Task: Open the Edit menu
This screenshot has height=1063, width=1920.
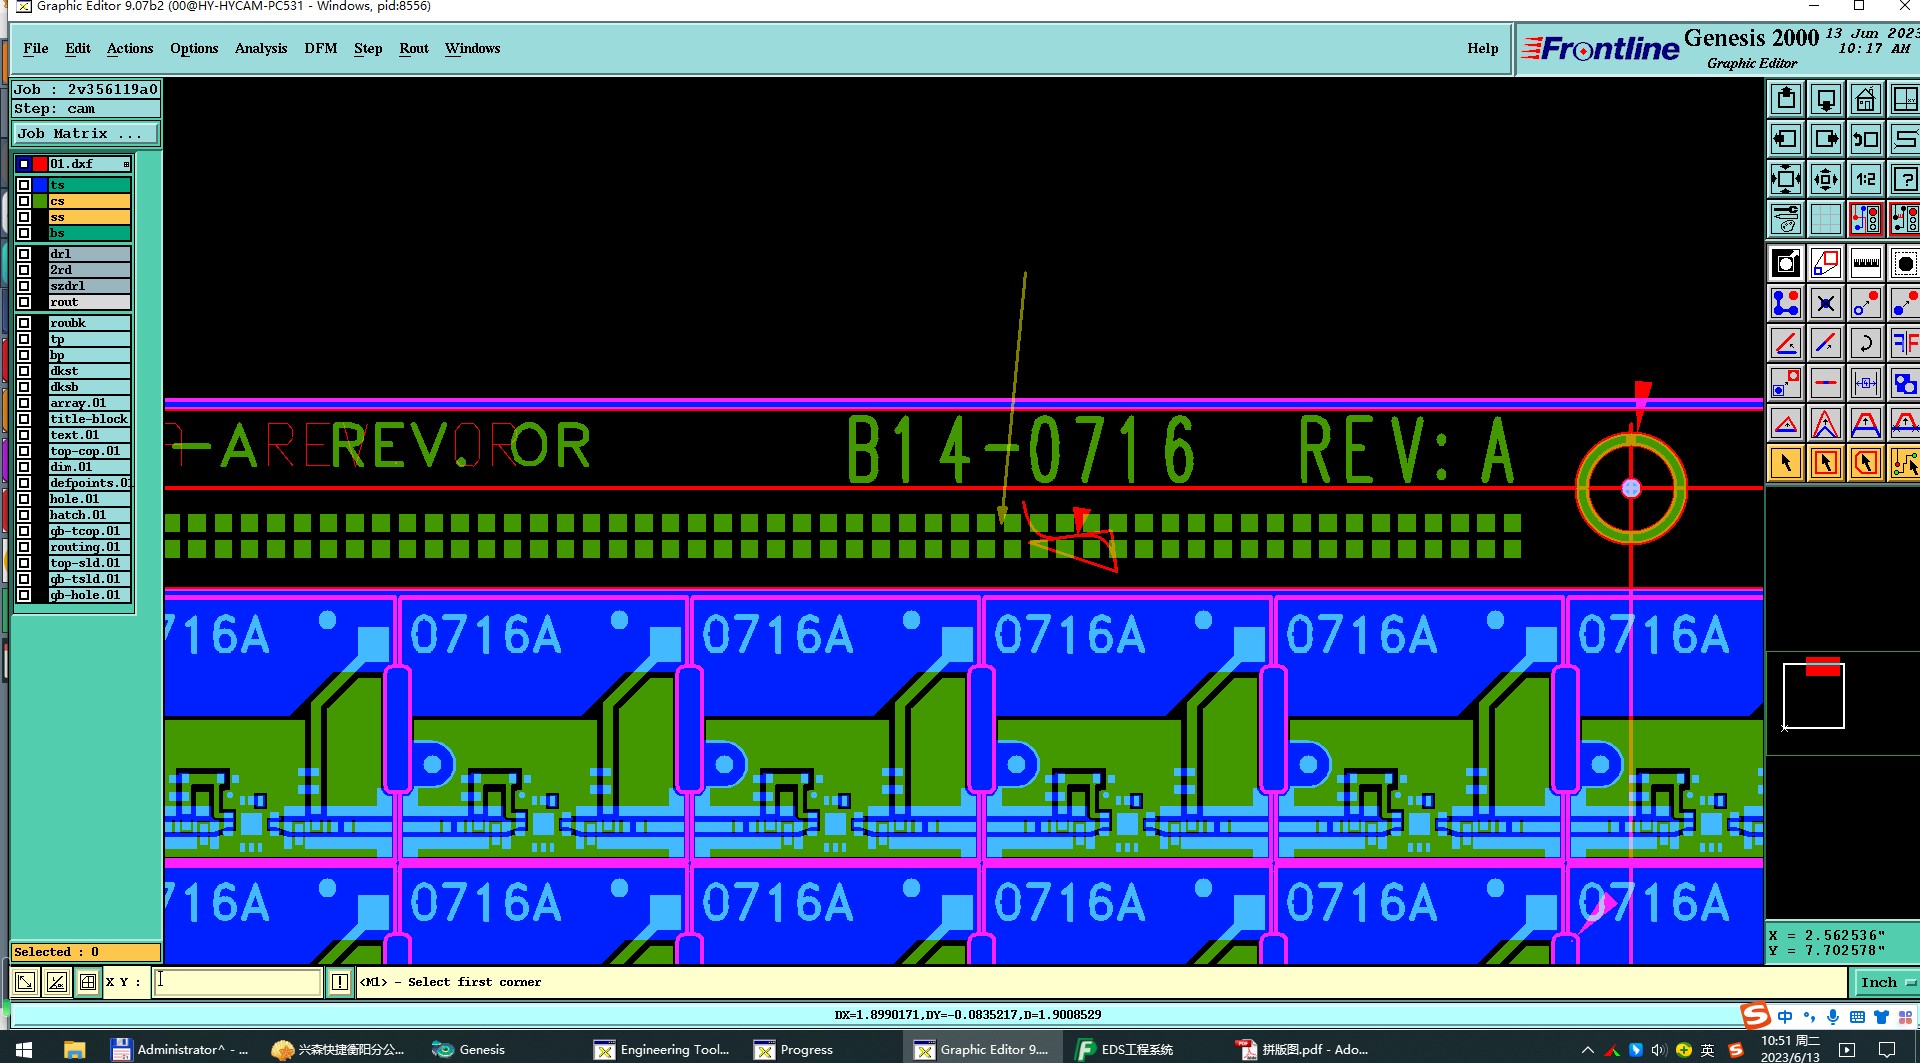Action: 78,48
